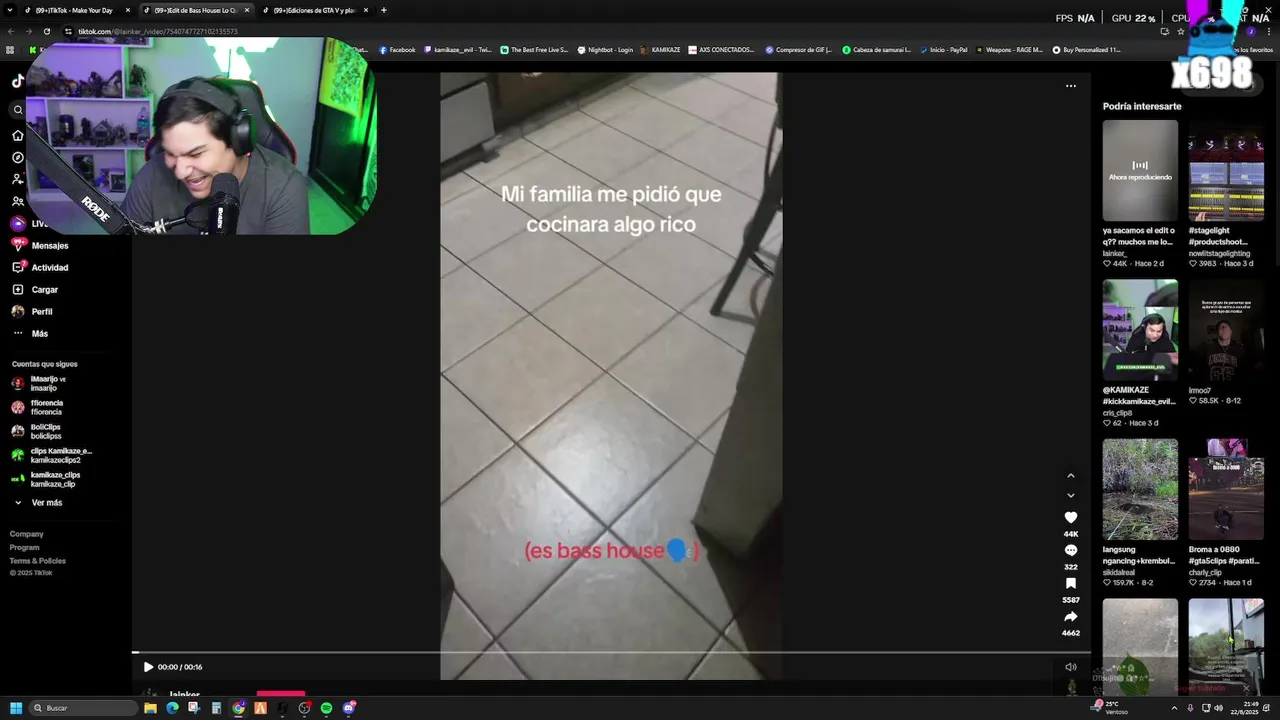Play the video

pyautogui.click(x=148, y=667)
